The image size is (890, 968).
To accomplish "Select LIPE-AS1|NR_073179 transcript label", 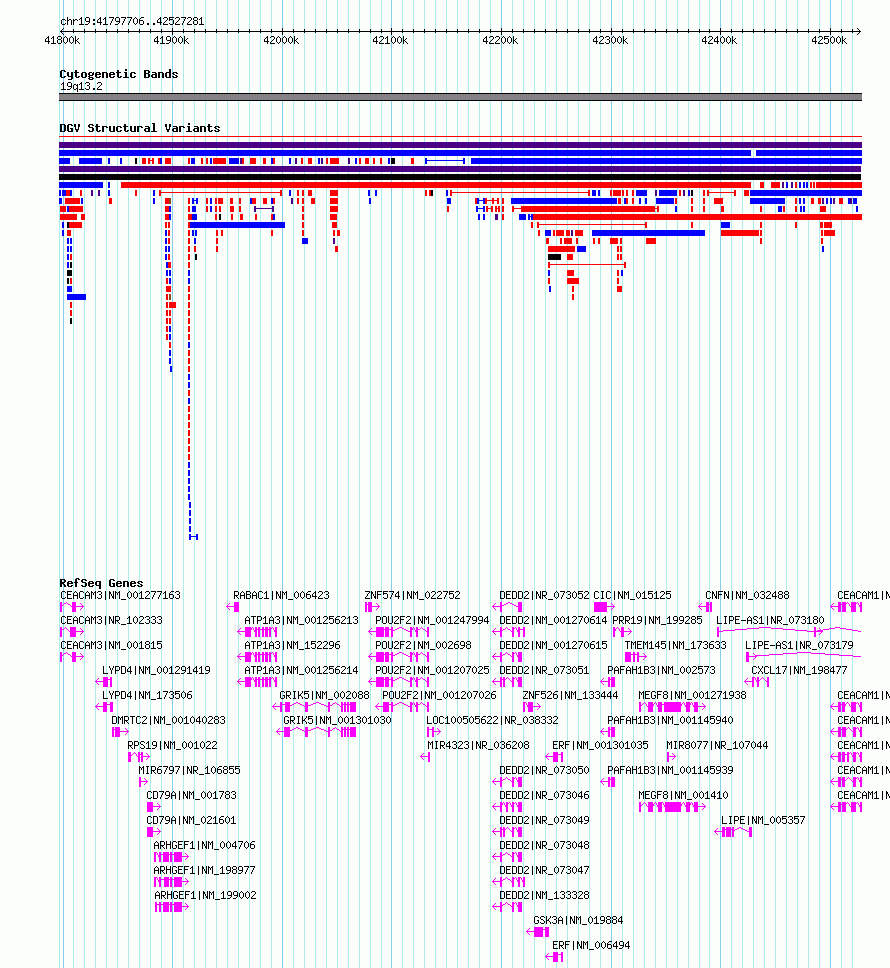I will pyautogui.click(x=799, y=645).
